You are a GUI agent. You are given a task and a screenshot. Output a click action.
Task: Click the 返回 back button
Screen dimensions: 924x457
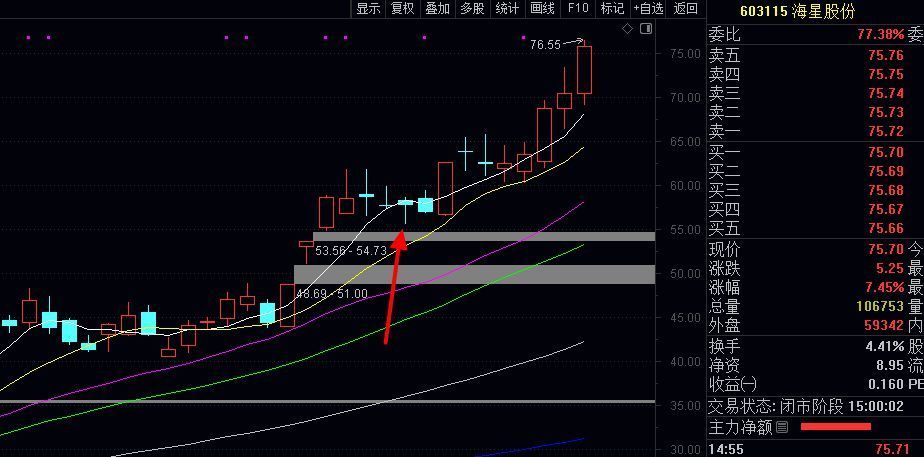pyautogui.click(x=685, y=8)
